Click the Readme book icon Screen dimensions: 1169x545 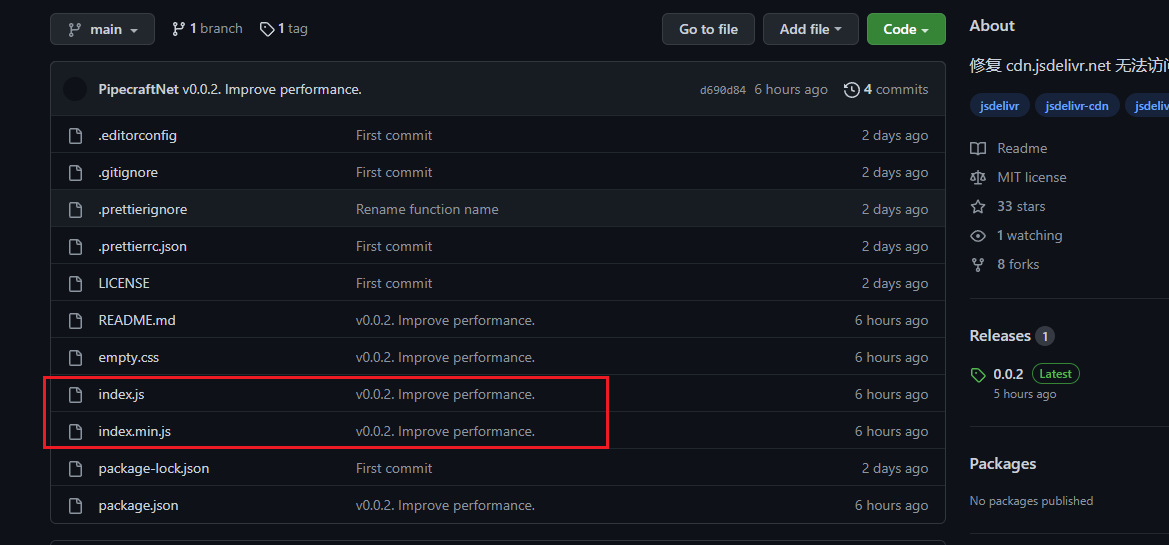point(978,148)
